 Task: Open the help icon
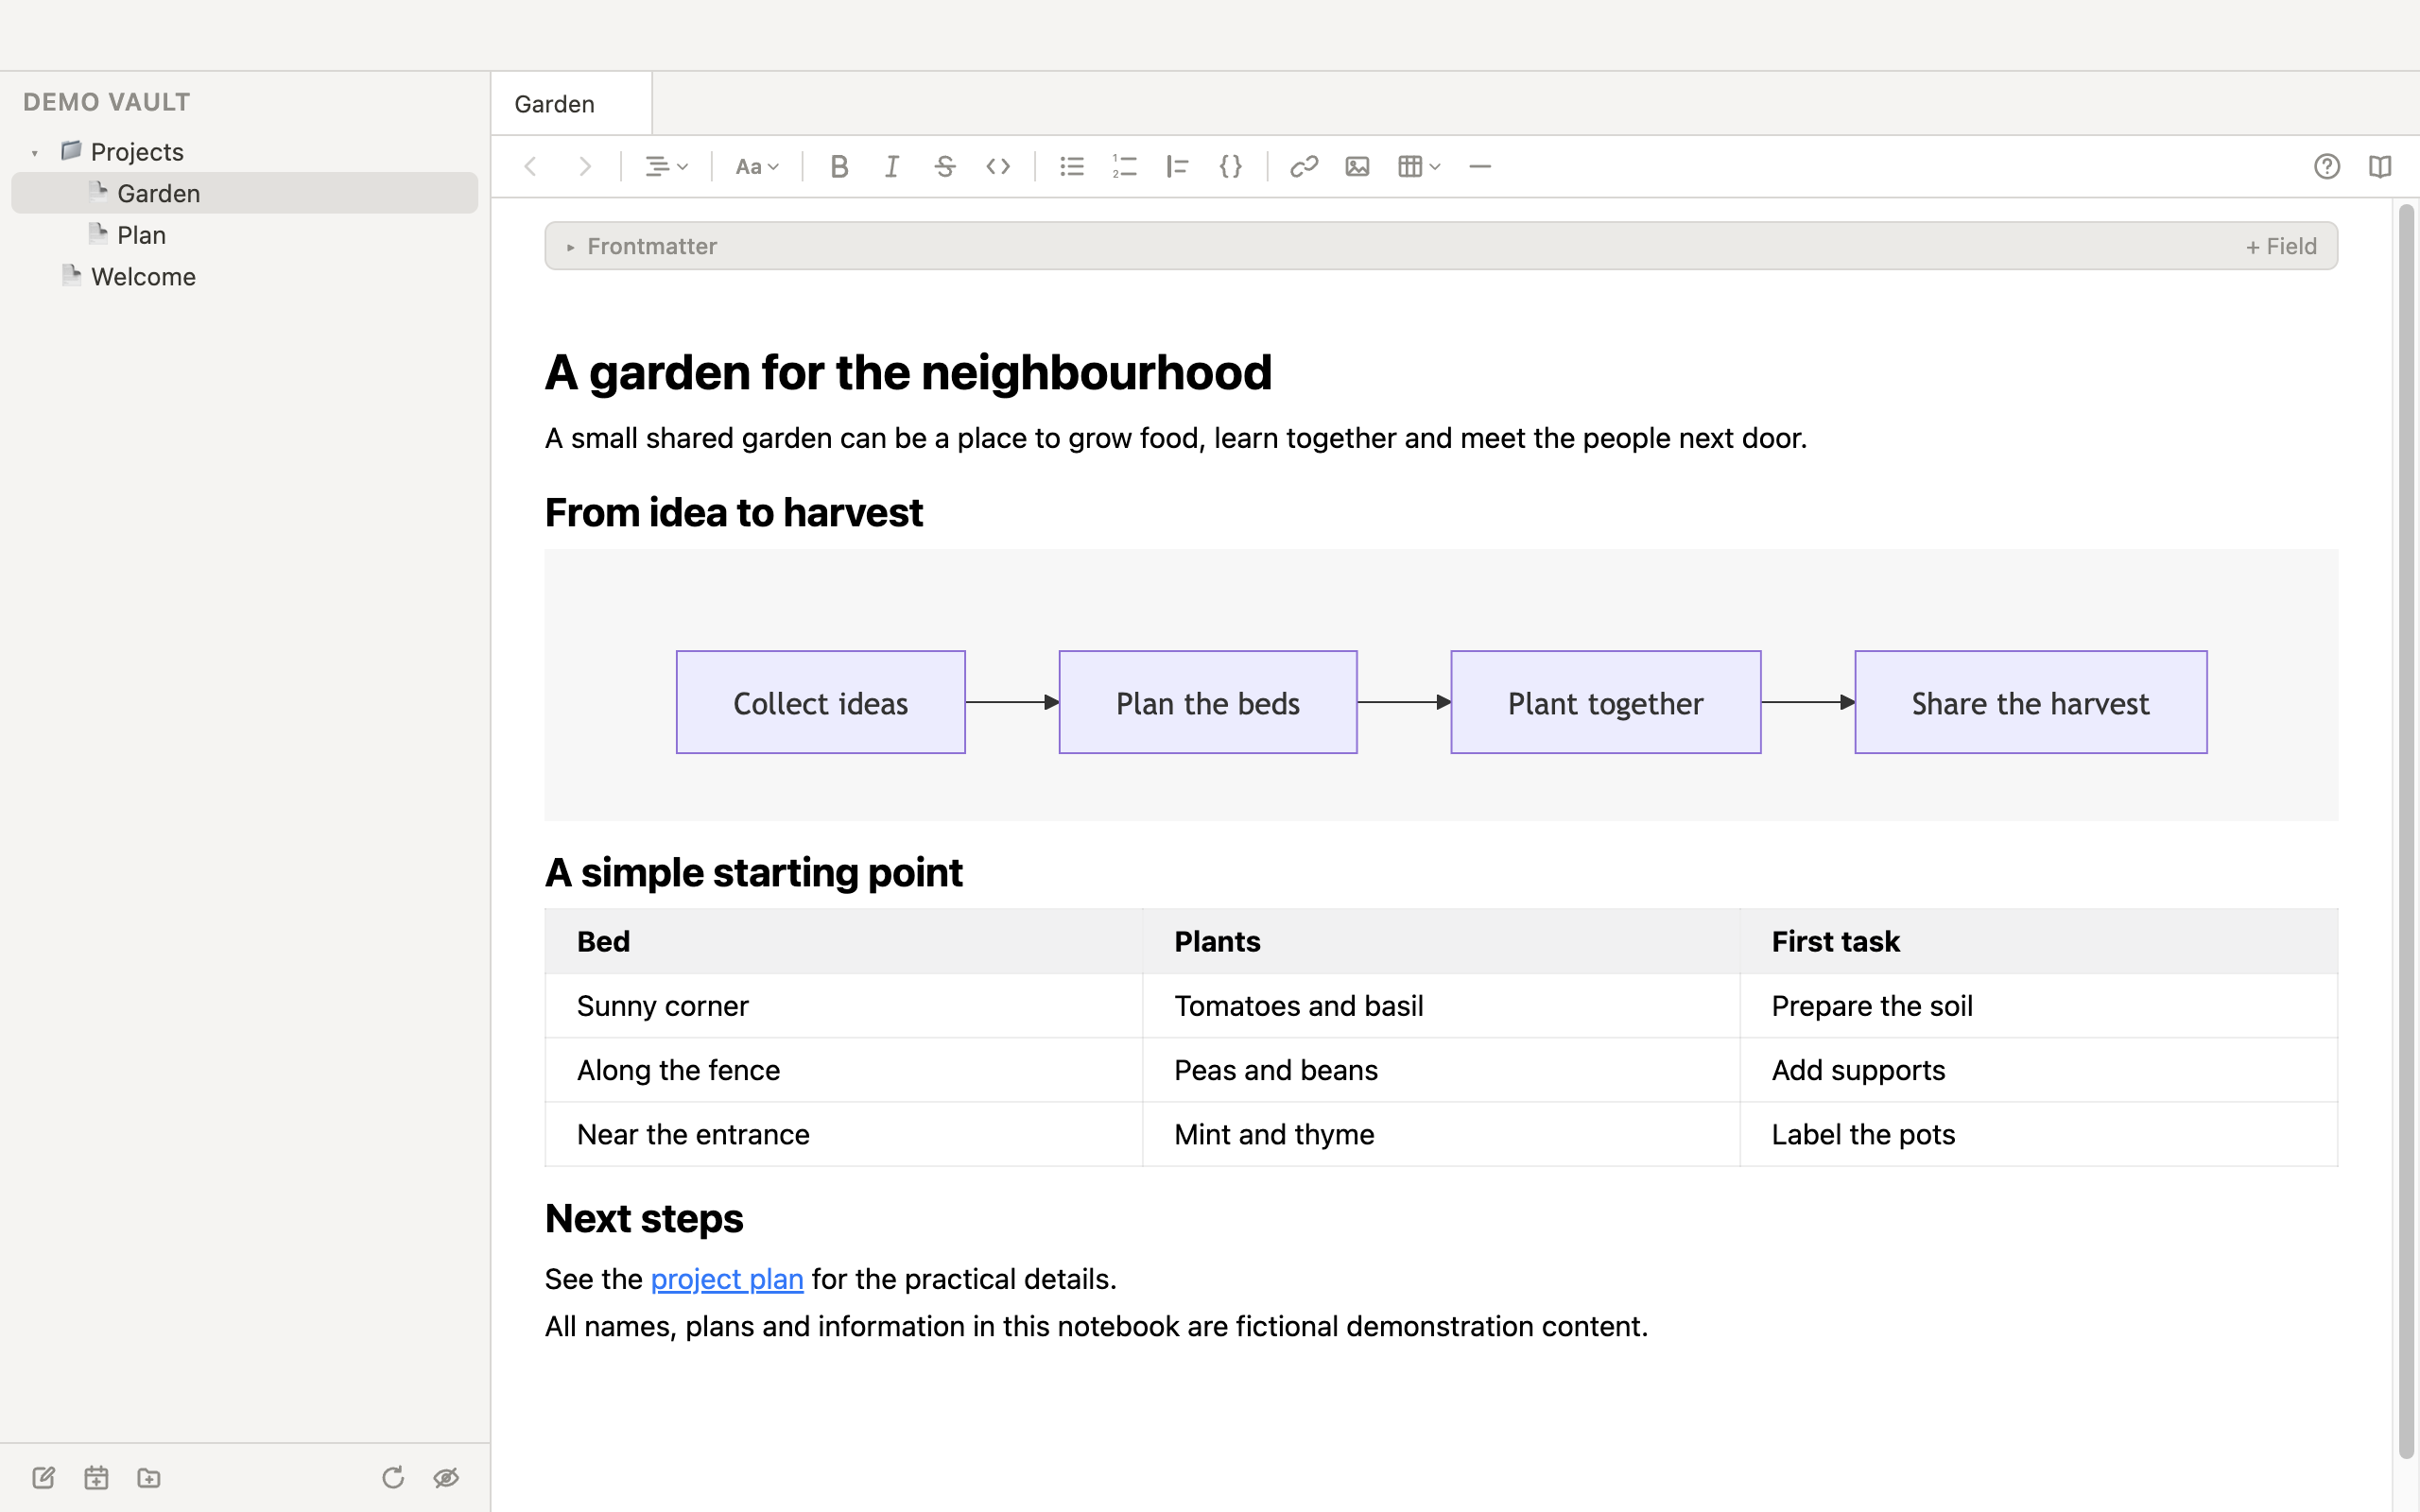(2327, 166)
